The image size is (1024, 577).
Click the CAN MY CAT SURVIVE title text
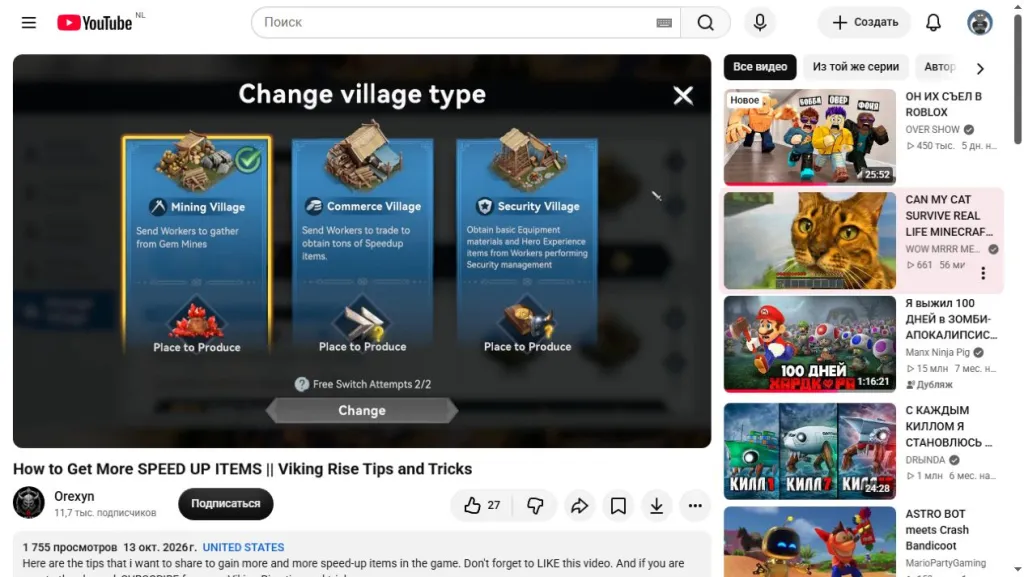click(x=949, y=216)
